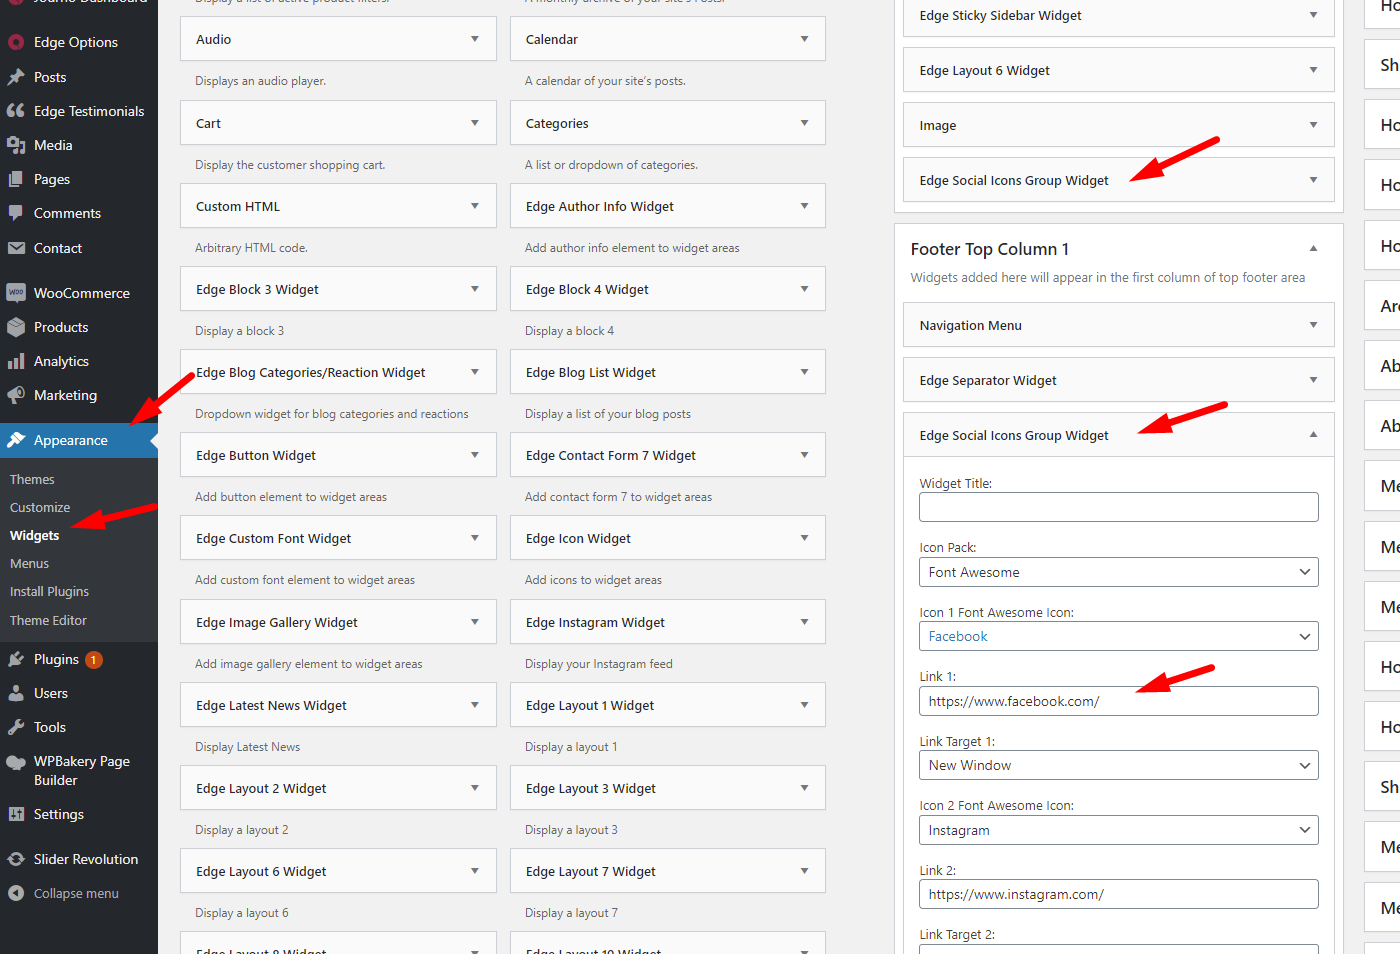Click the Settings sliders icon

click(16, 814)
